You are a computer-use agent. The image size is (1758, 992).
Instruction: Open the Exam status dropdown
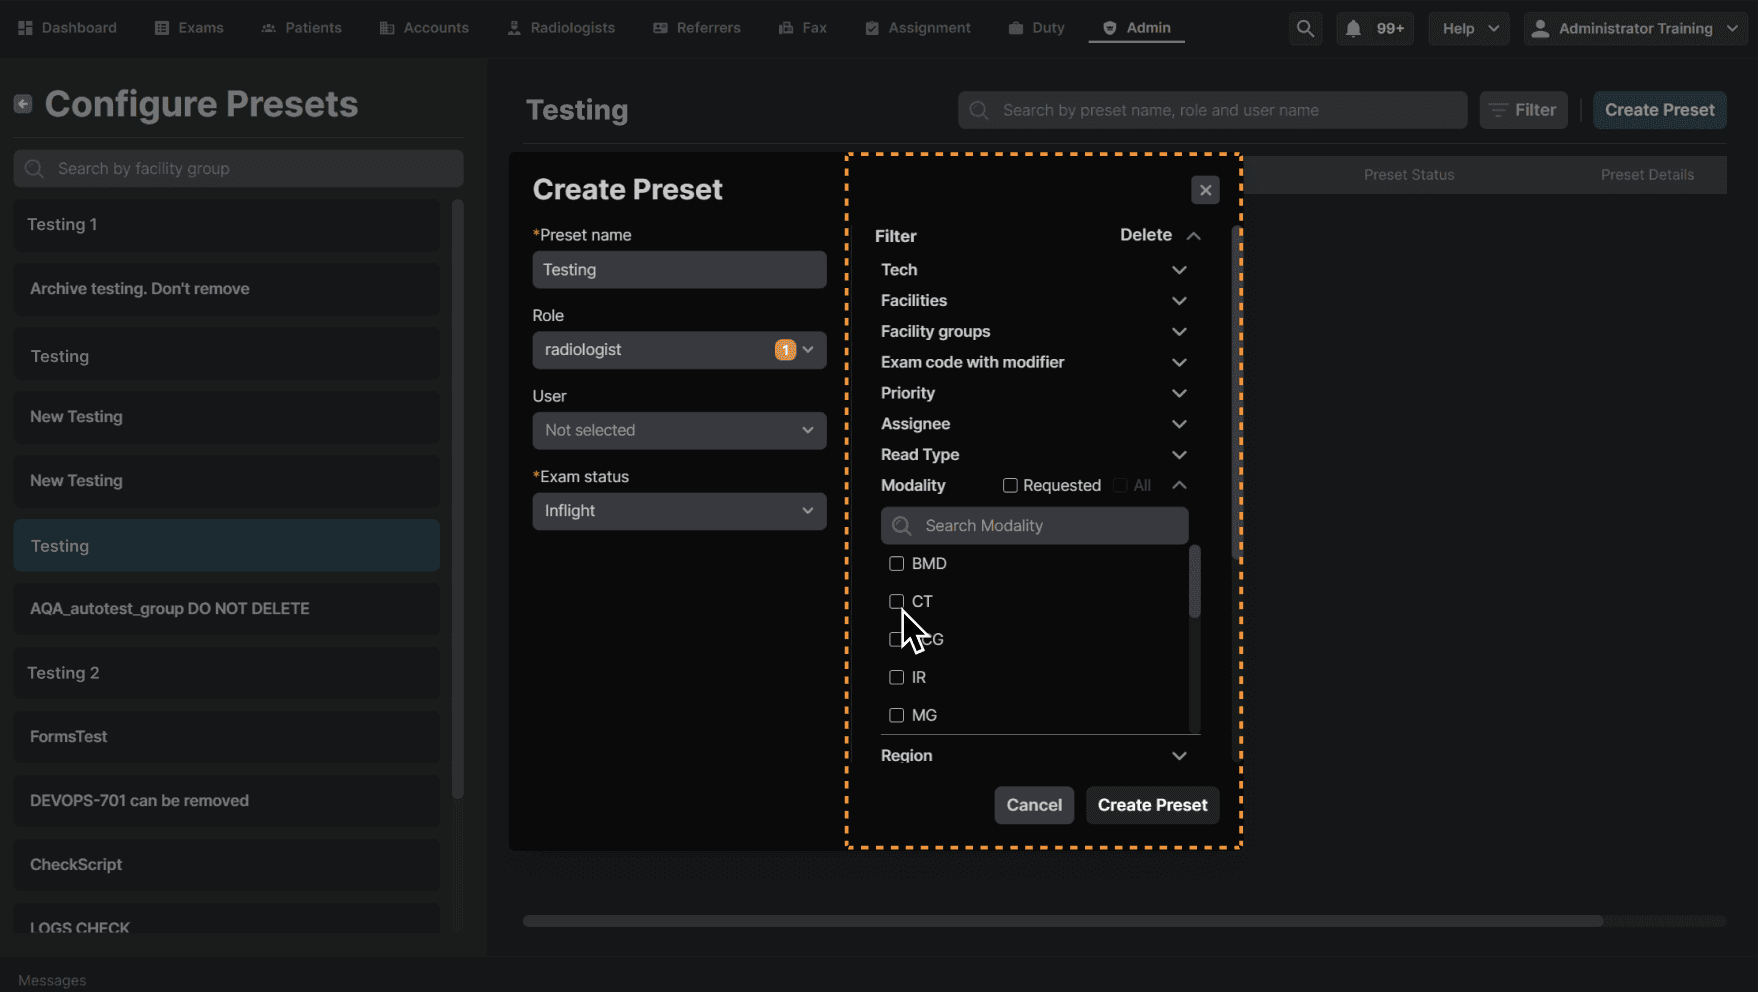coord(679,511)
